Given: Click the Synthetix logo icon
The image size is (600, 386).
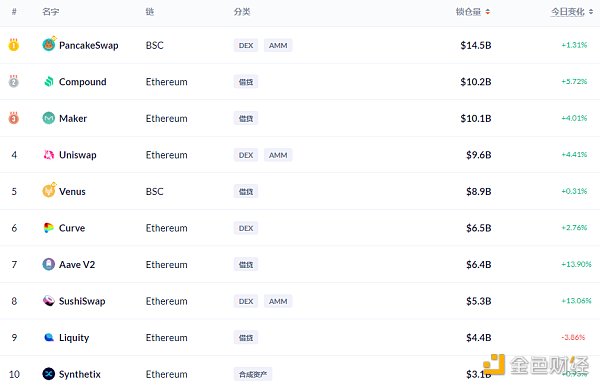Looking at the screenshot, I should tap(49, 374).
